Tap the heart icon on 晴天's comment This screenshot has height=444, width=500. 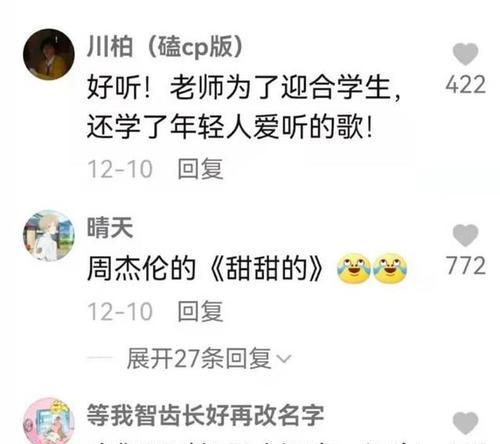point(465,235)
